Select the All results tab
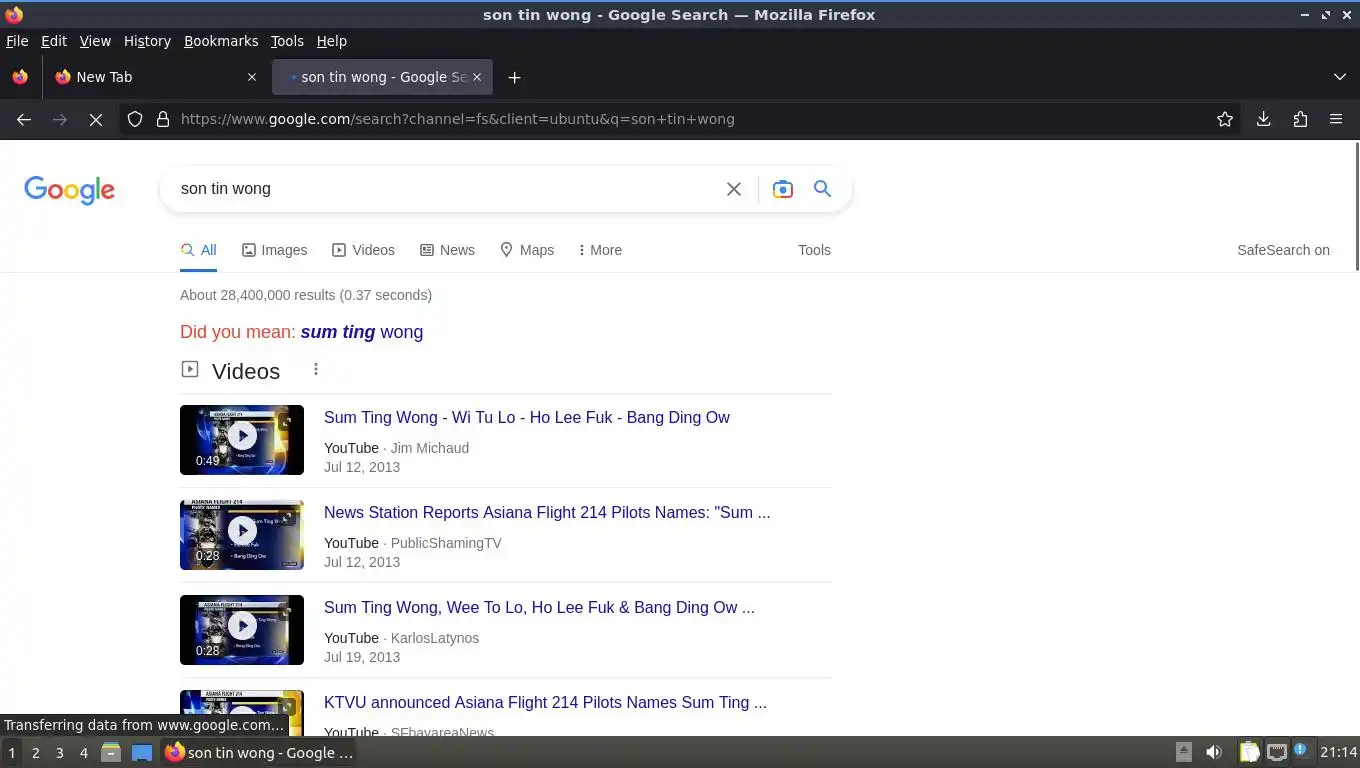 pos(199,250)
